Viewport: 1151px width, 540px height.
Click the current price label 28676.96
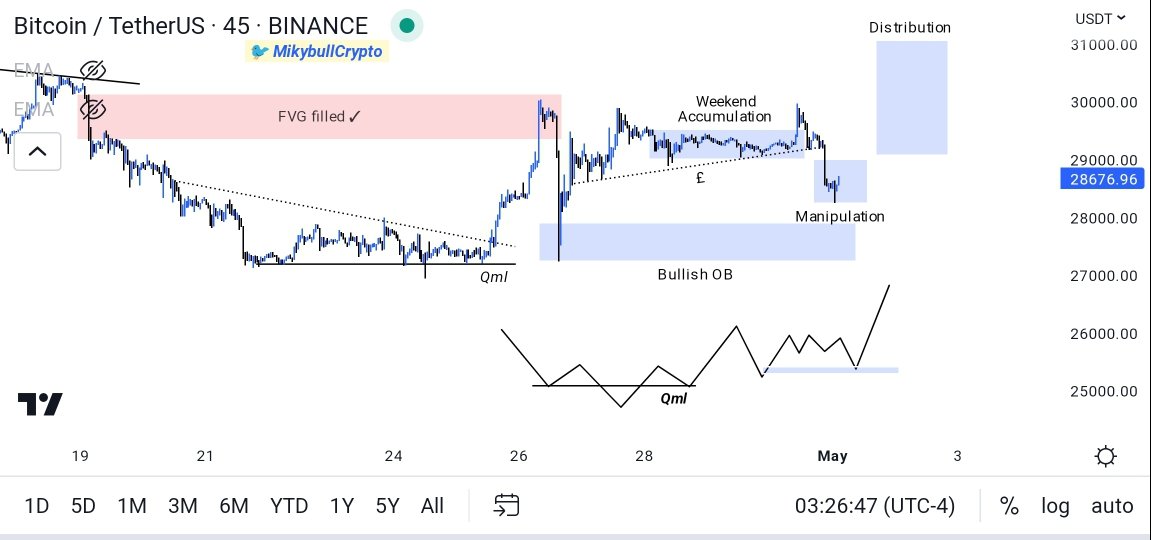[1102, 179]
